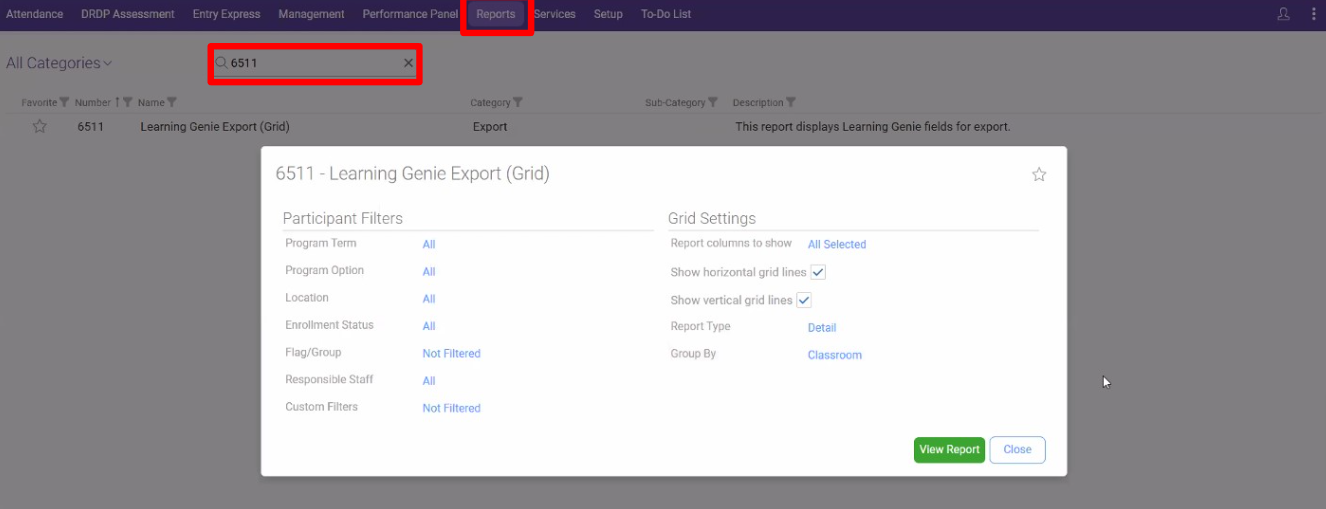Click the Name column header
The image size is (1326, 509).
click(151, 102)
